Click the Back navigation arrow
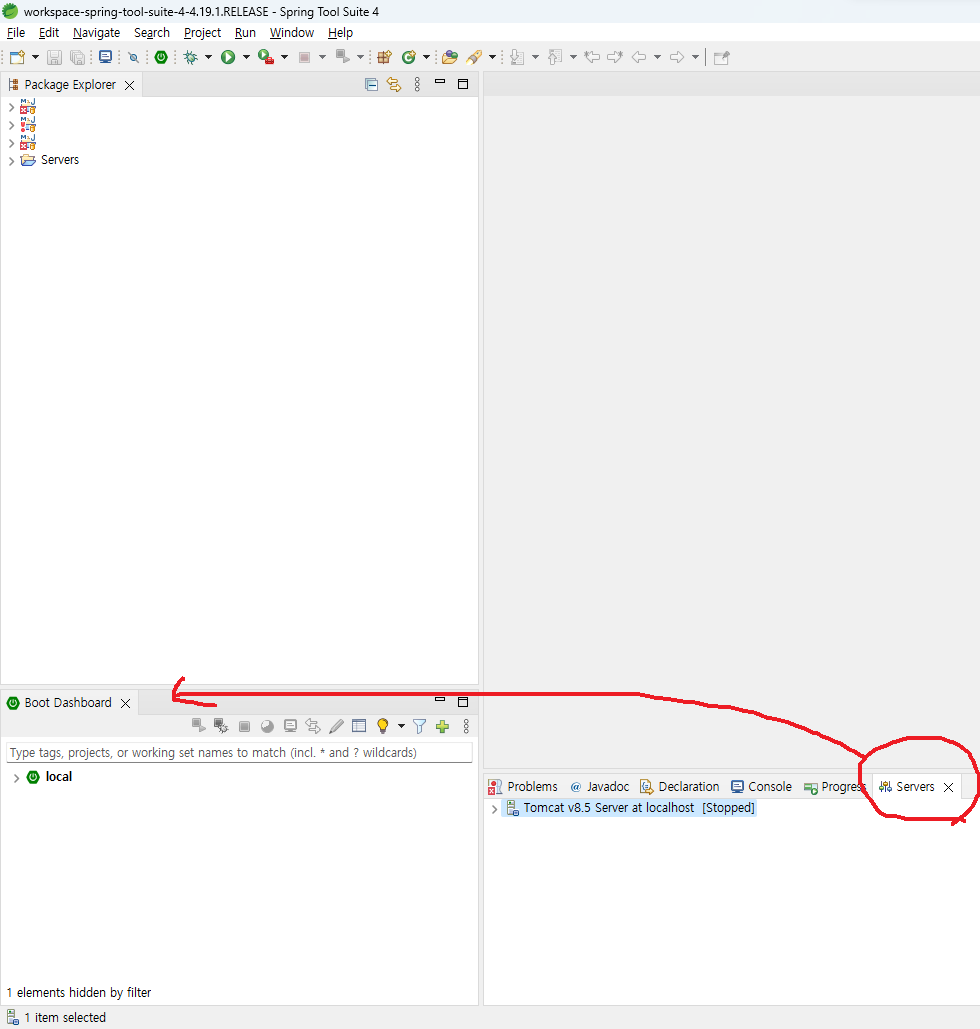 tap(639, 57)
